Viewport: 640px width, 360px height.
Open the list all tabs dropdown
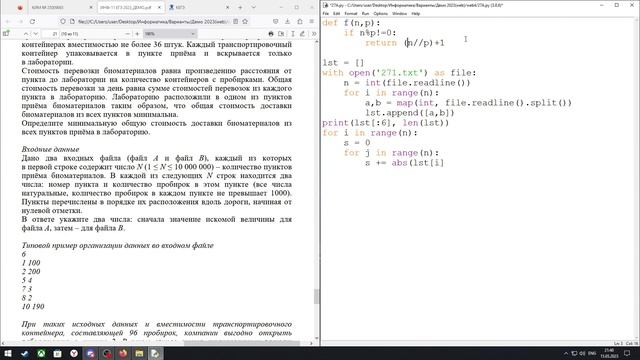[253, 7]
